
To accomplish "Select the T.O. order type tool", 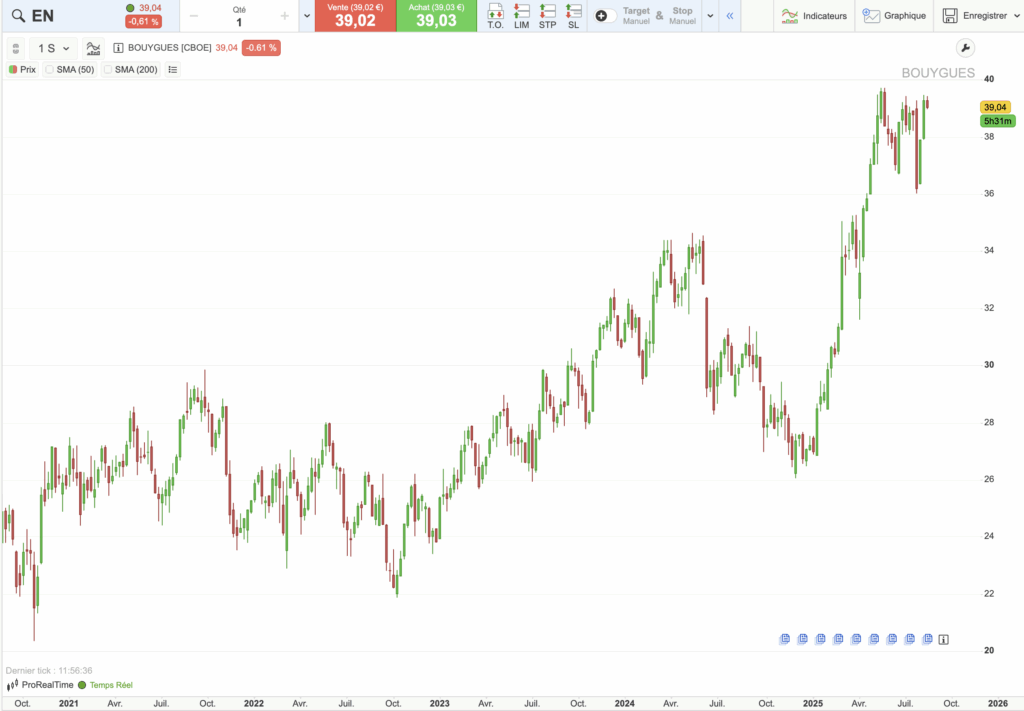I will (494, 16).
